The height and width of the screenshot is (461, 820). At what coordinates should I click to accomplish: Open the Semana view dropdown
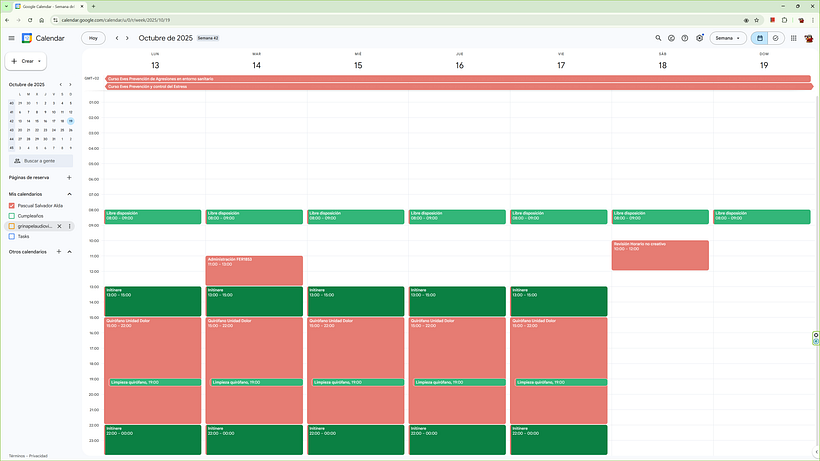pos(728,38)
